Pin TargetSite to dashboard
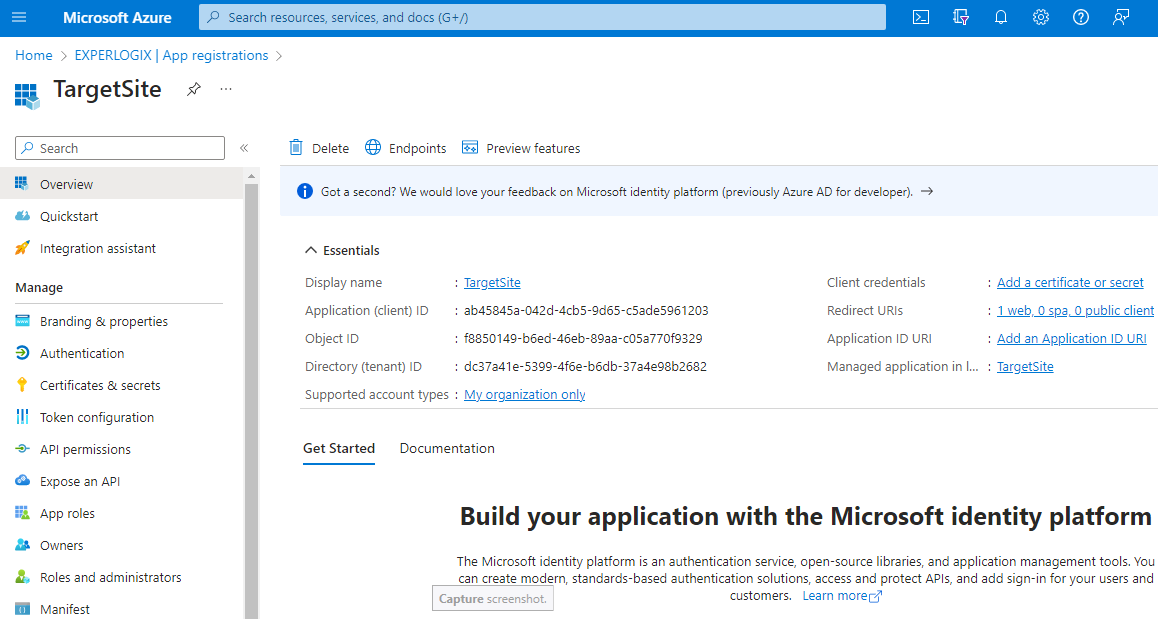 point(193,89)
